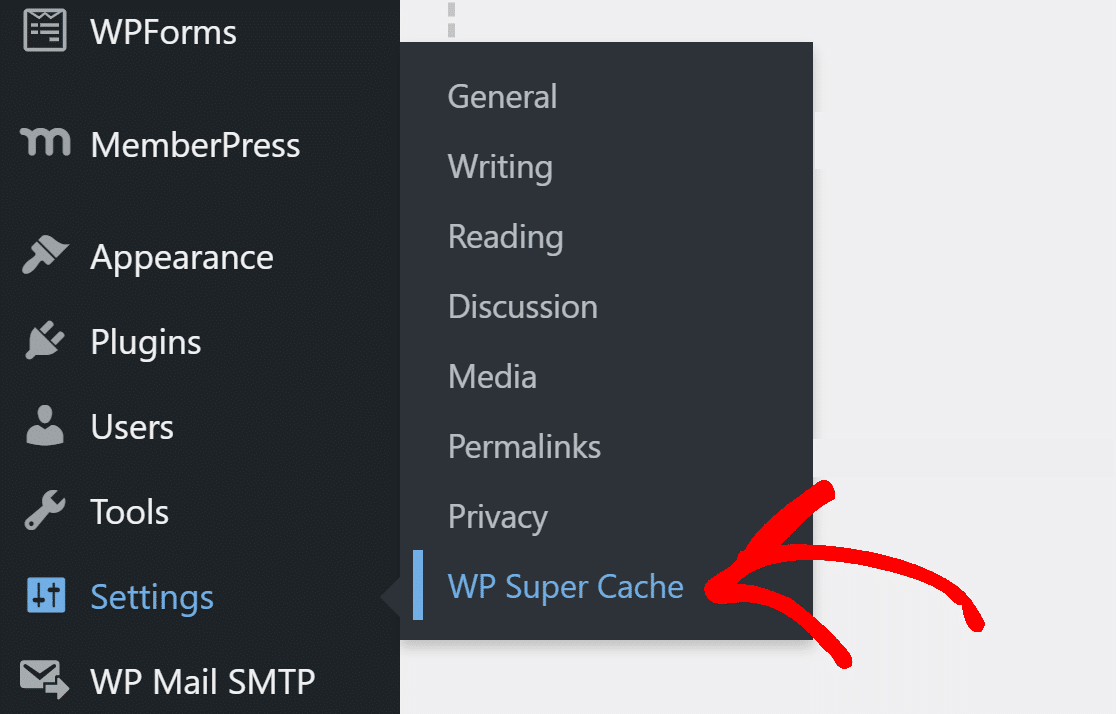
Task: Click the highlighted WP Super Cache entry
Action: tap(566, 587)
